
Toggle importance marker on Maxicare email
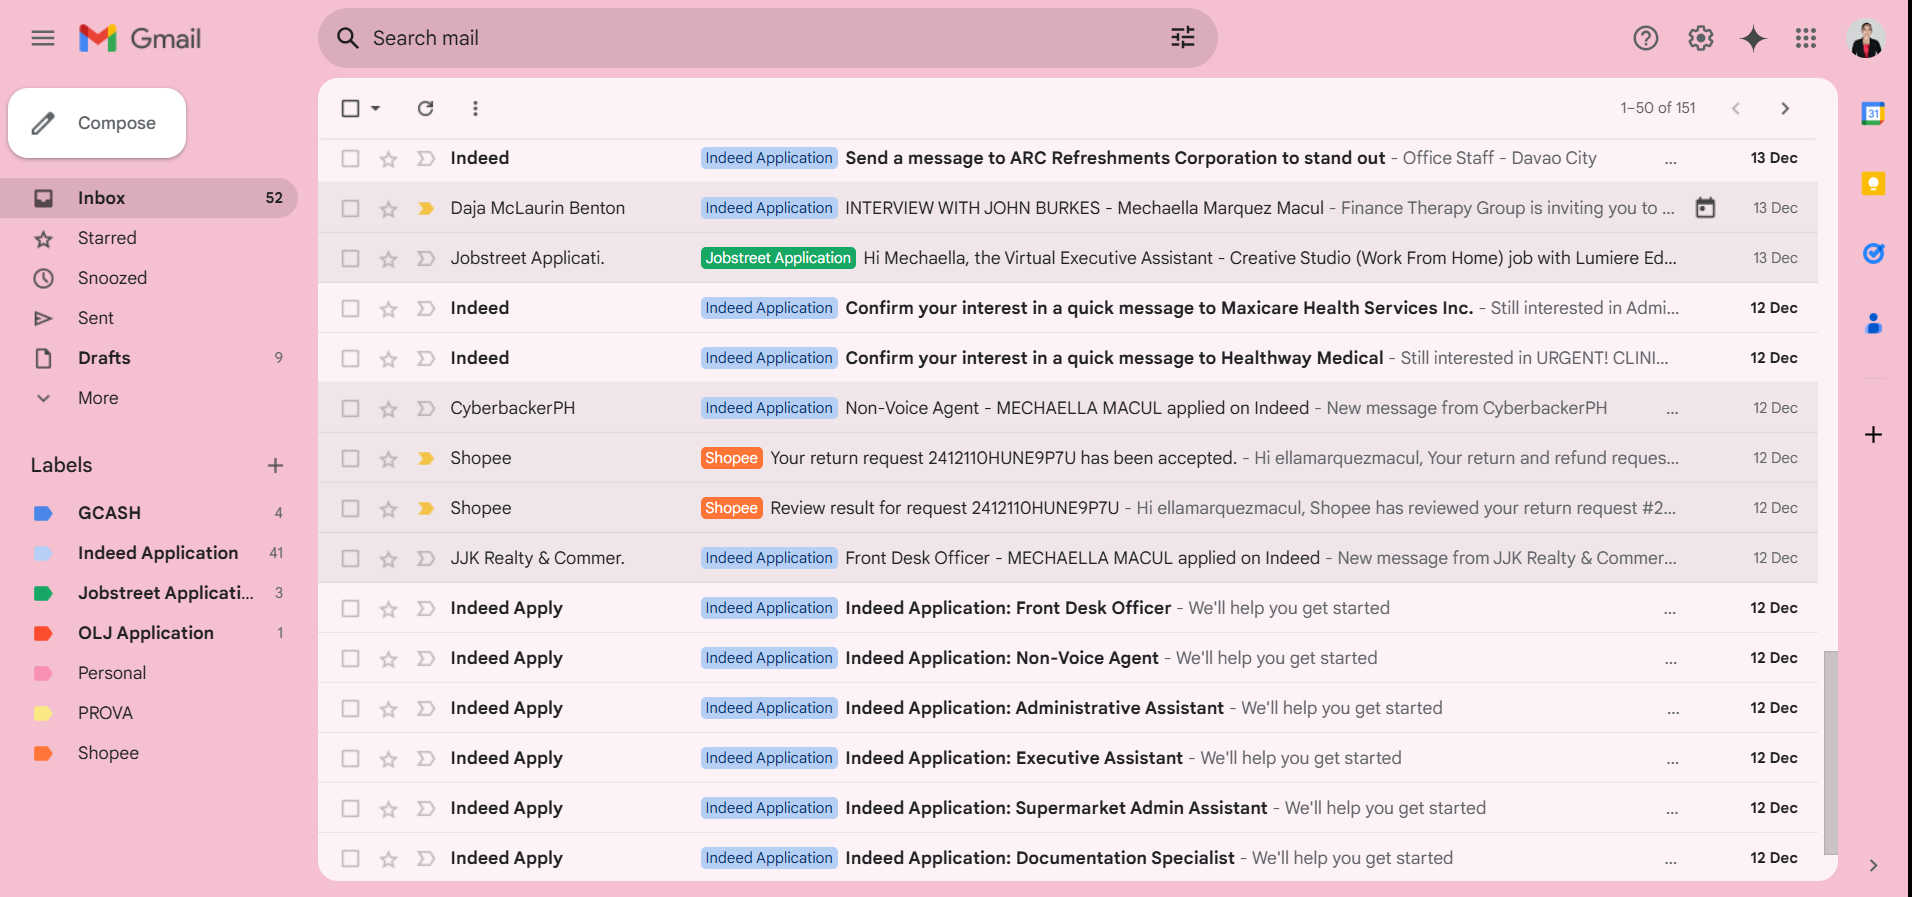426,308
